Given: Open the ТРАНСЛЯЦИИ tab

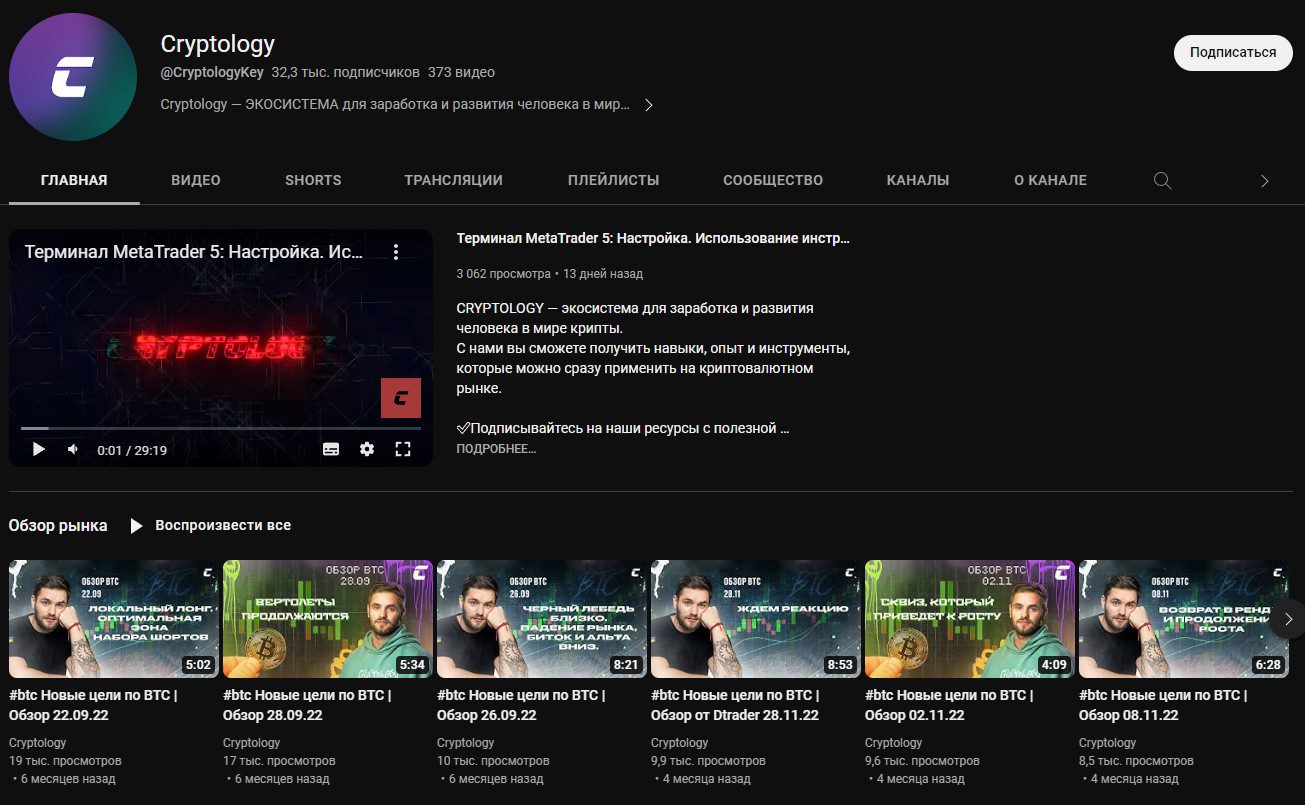Looking at the screenshot, I should (454, 181).
